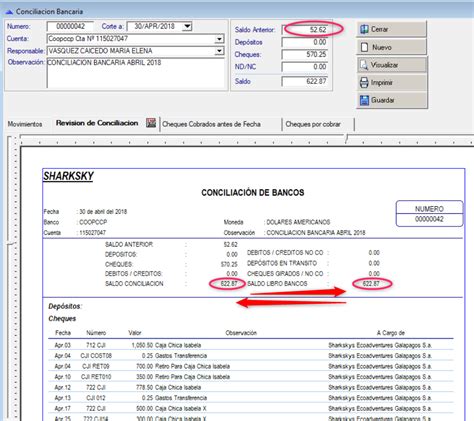Click the window icon beside Conciliacion Bancaria
Viewport: 474px width, 421px height.
(x=9, y=12)
